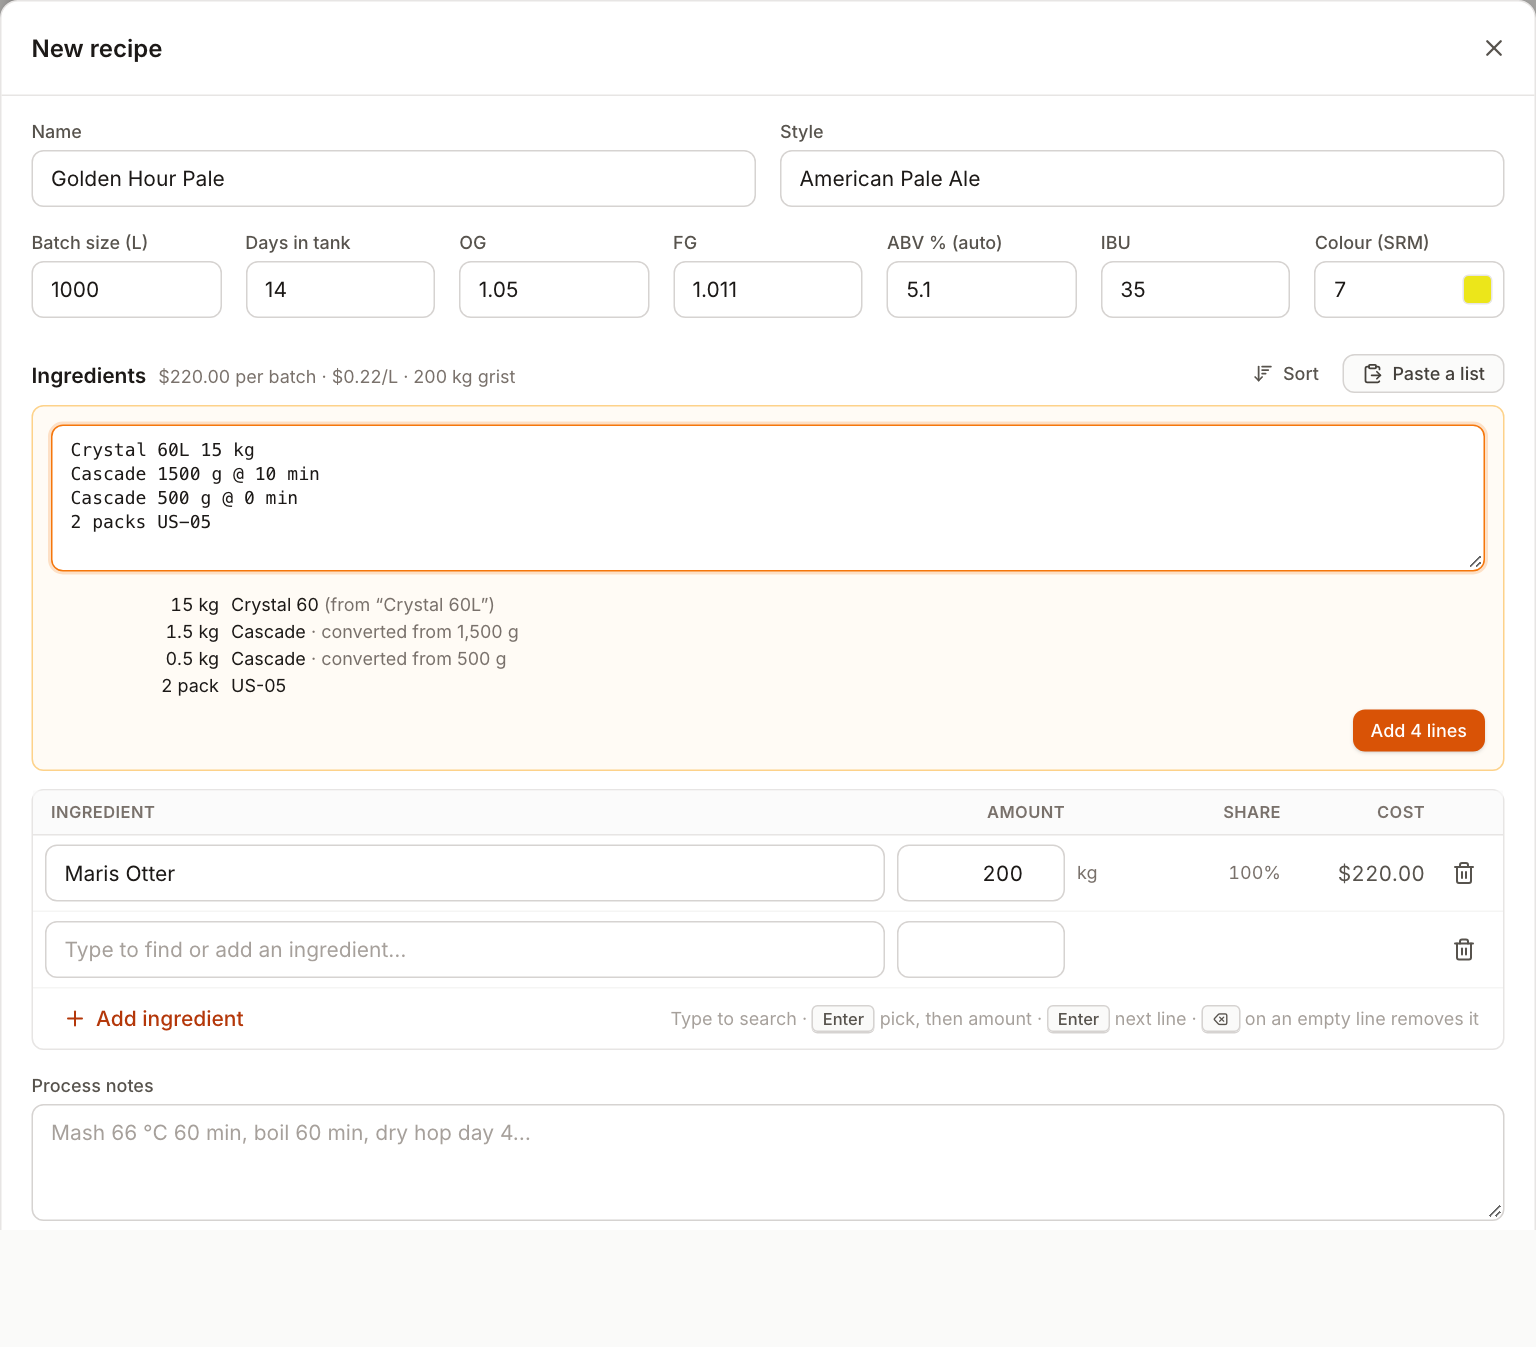The height and width of the screenshot is (1347, 1536).
Task: Click the ingredient search placeholder field
Action: click(x=465, y=949)
